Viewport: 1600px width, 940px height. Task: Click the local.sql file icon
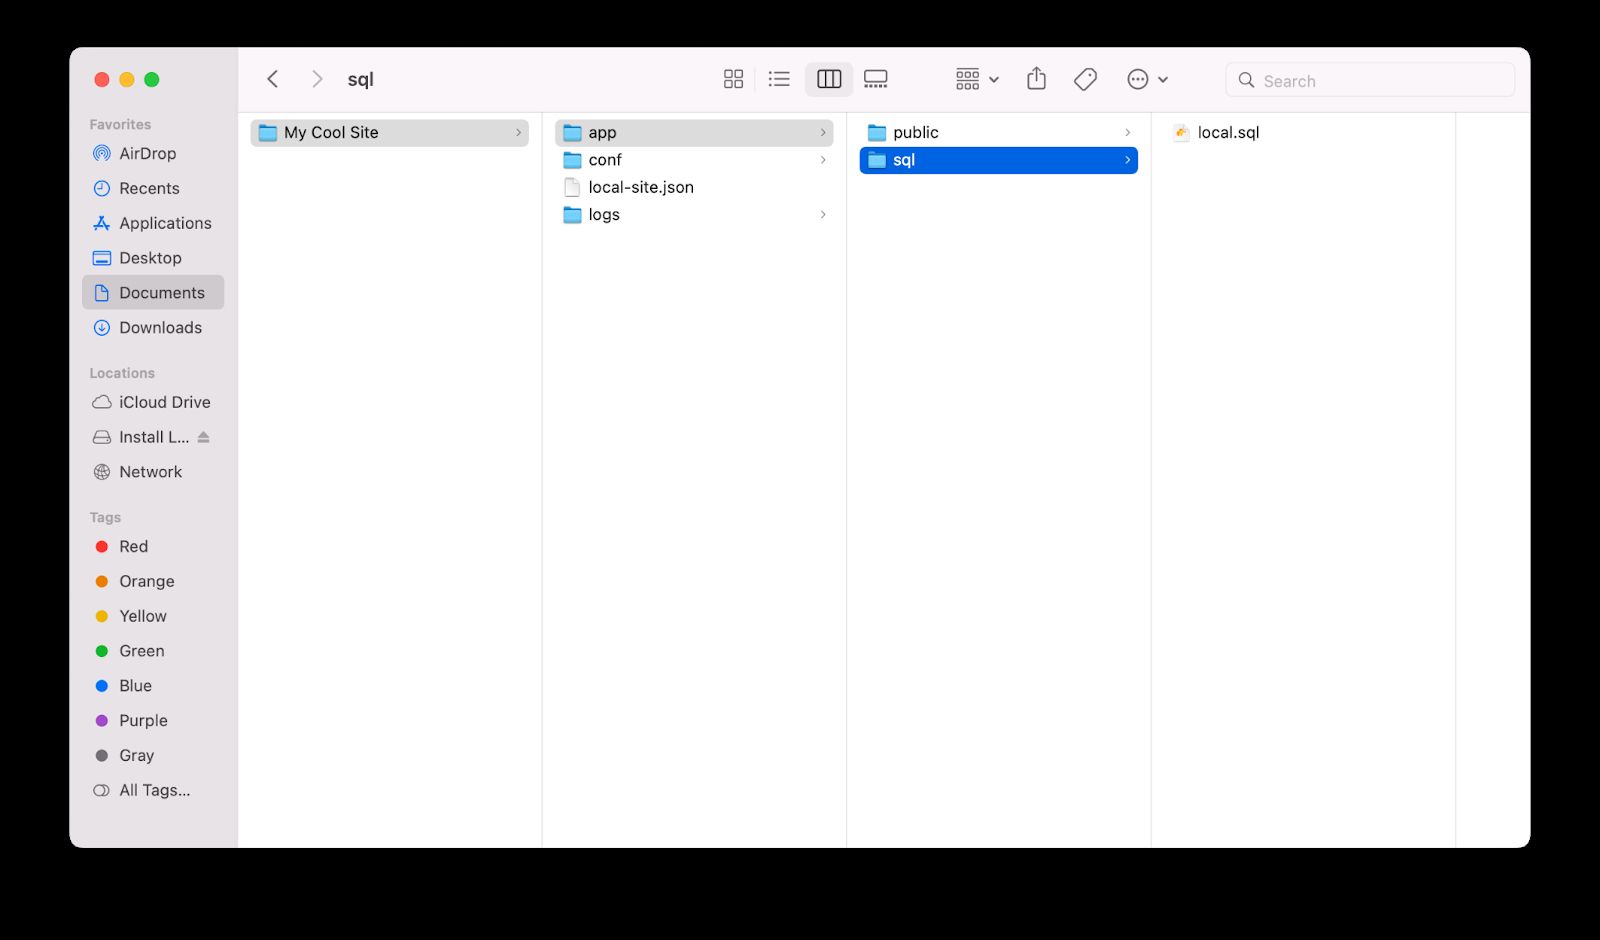(x=1181, y=132)
